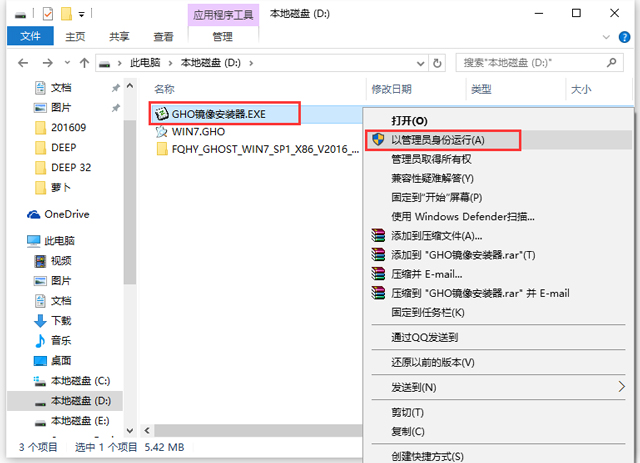This screenshot has height=463, width=640.
Task: Click the up directory arrow button
Action: pos(84,62)
